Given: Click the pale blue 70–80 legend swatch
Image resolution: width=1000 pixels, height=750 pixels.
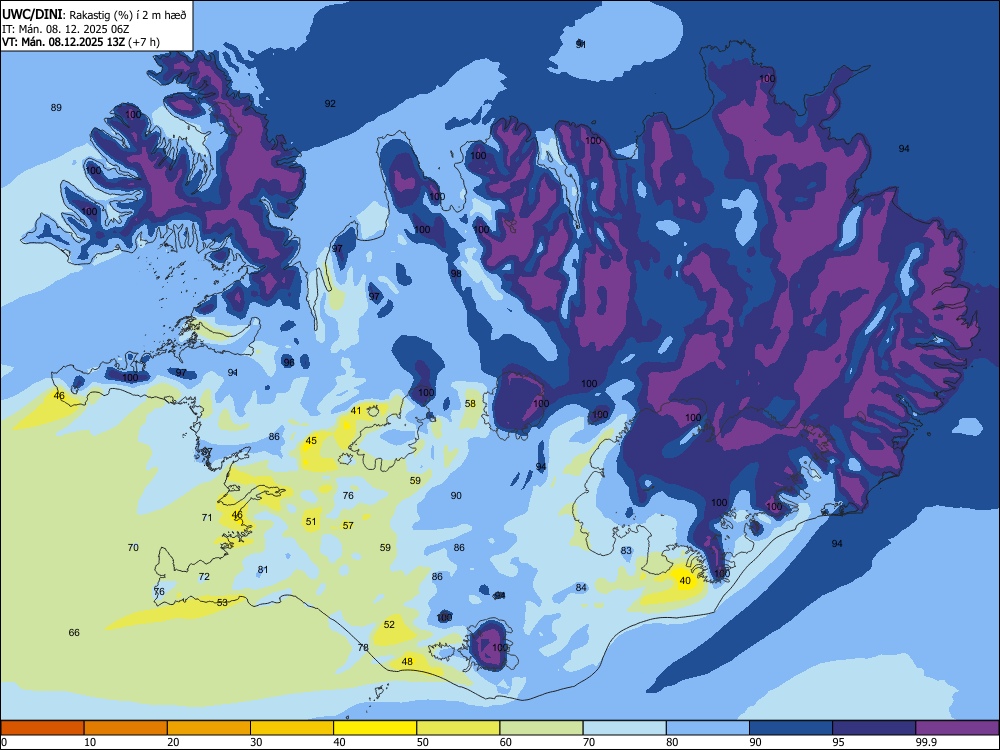Looking at the screenshot, I should tap(625, 728).
